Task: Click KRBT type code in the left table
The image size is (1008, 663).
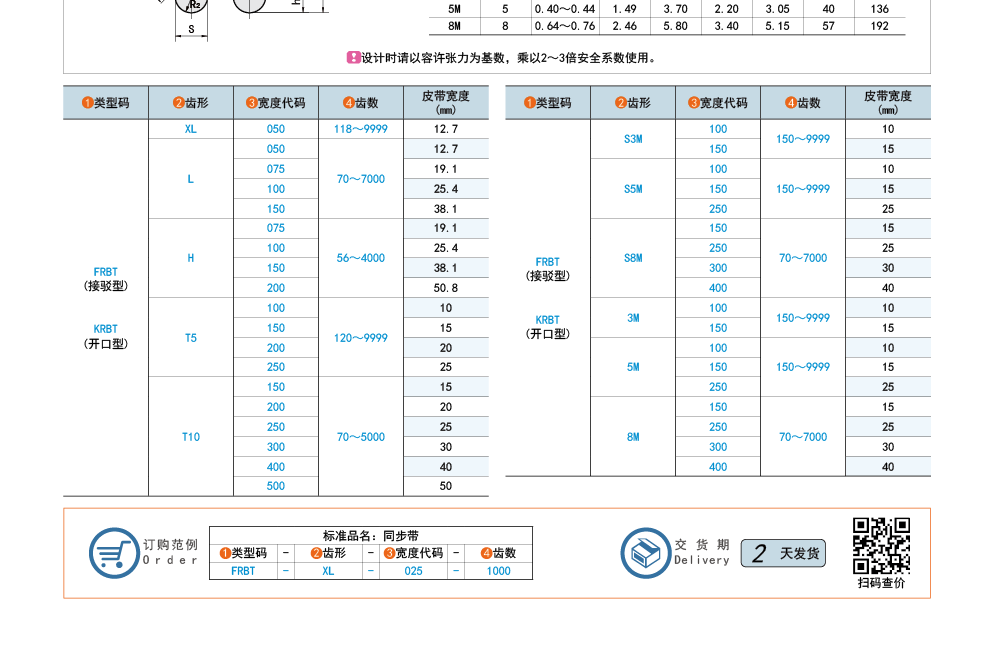Action: click(x=106, y=329)
